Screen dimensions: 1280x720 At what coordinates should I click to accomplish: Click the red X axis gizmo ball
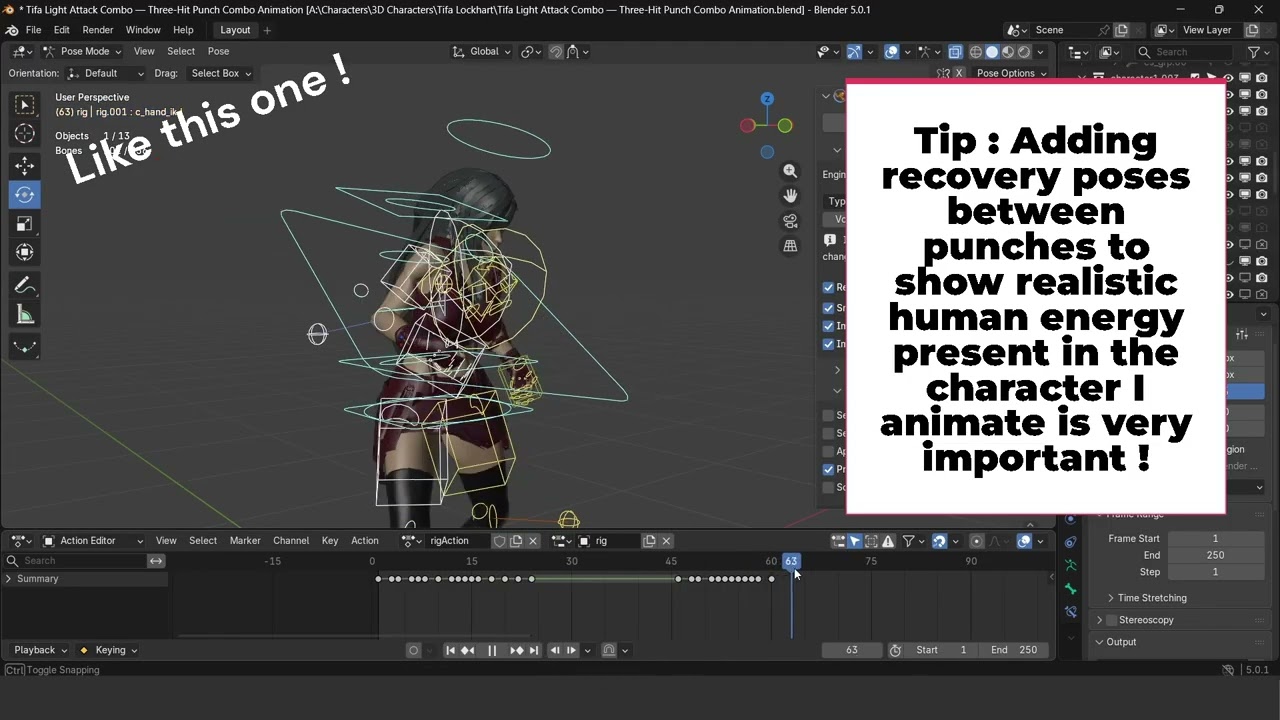748,125
